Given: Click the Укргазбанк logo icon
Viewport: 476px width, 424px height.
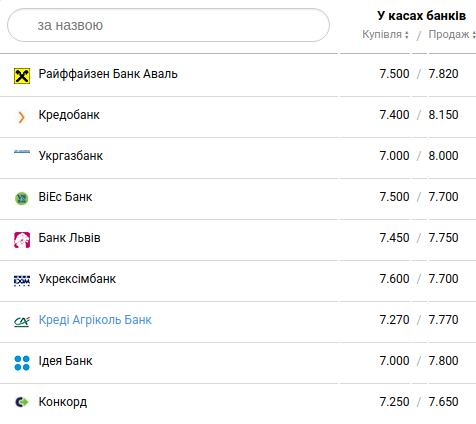Looking at the screenshot, I should coord(22,152).
